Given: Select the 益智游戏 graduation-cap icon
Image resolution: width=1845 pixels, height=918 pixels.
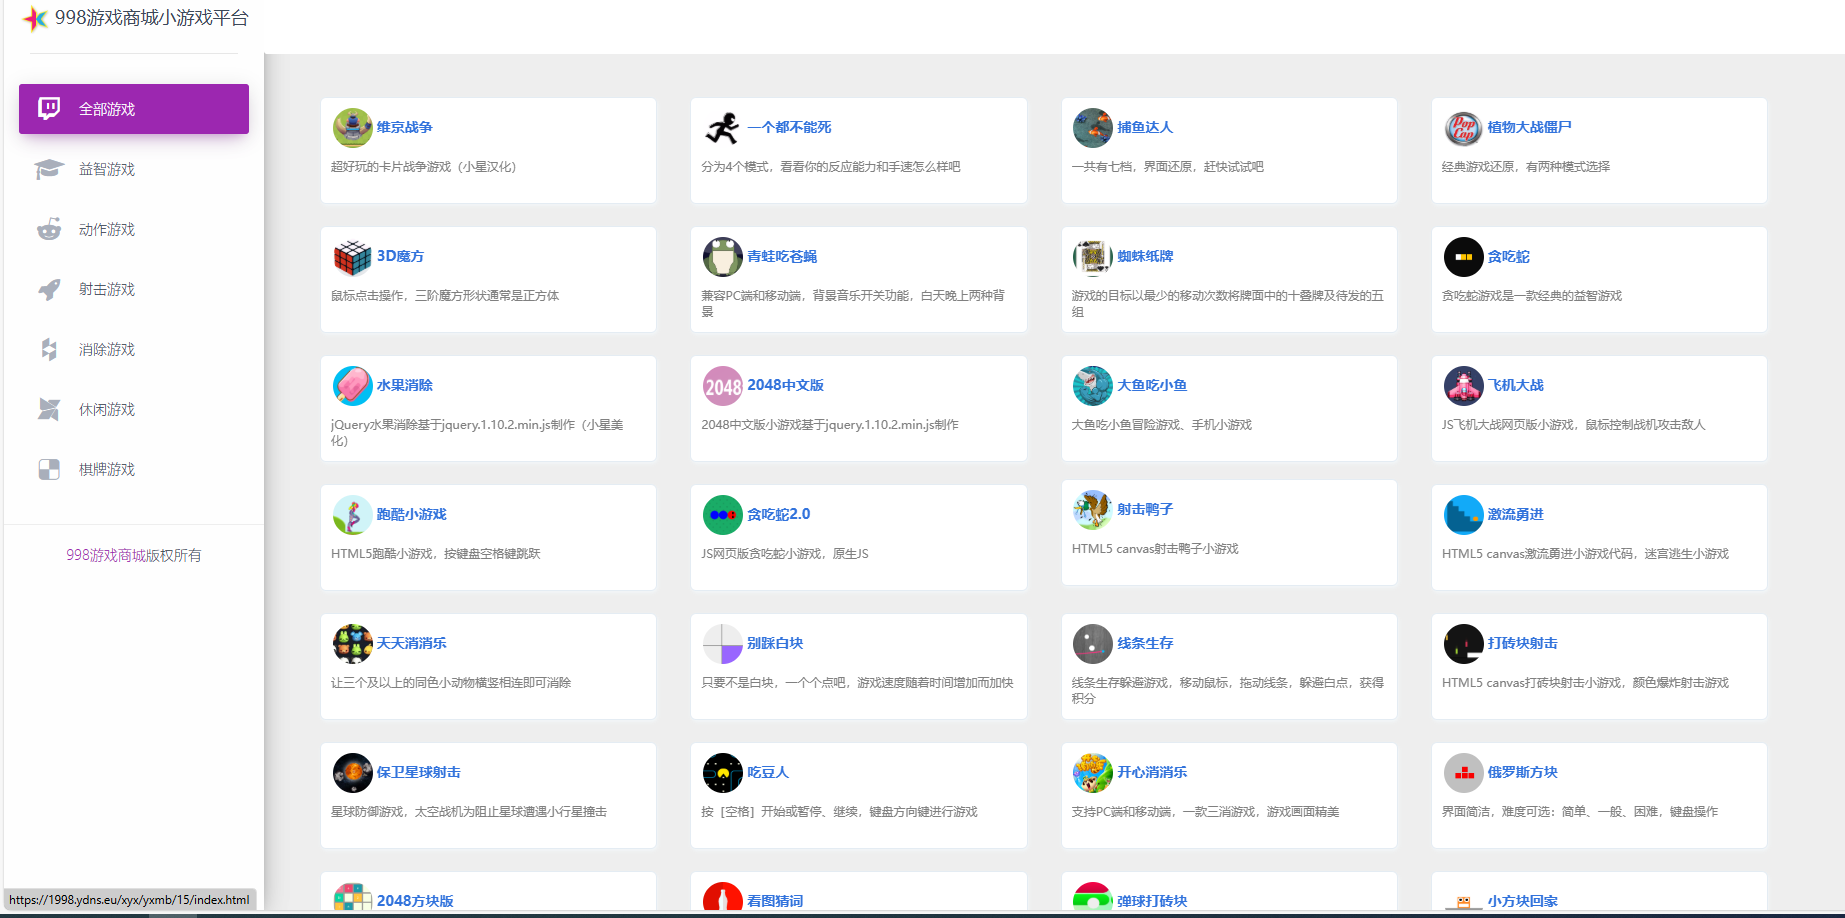Looking at the screenshot, I should point(48,168).
